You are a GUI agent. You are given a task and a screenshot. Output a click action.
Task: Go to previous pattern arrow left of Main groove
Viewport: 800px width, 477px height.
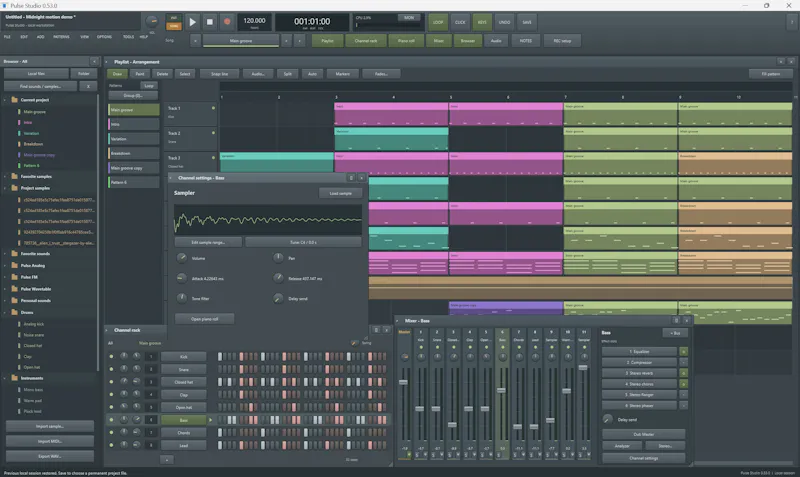(195, 41)
